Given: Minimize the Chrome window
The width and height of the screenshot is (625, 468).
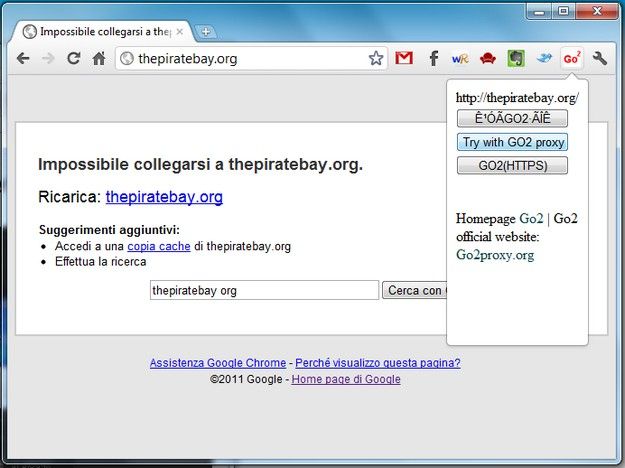Looking at the screenshot, I should 539,12.
